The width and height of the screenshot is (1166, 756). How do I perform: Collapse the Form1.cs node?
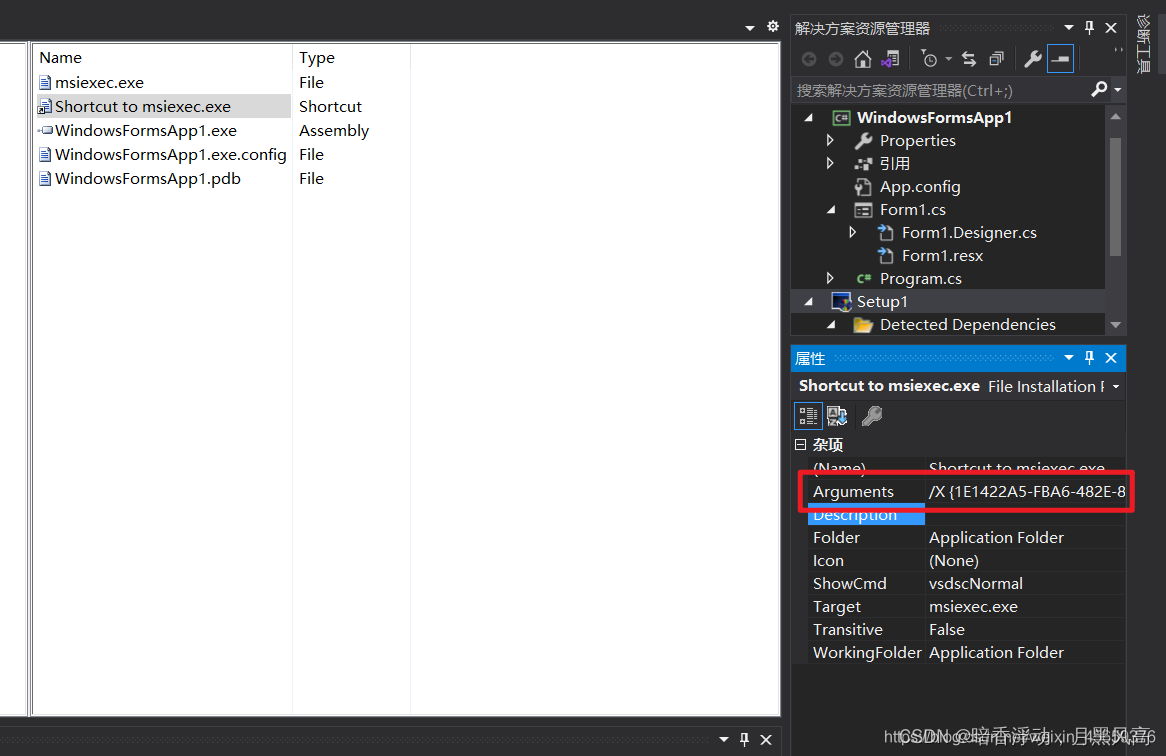coord(831,210)
